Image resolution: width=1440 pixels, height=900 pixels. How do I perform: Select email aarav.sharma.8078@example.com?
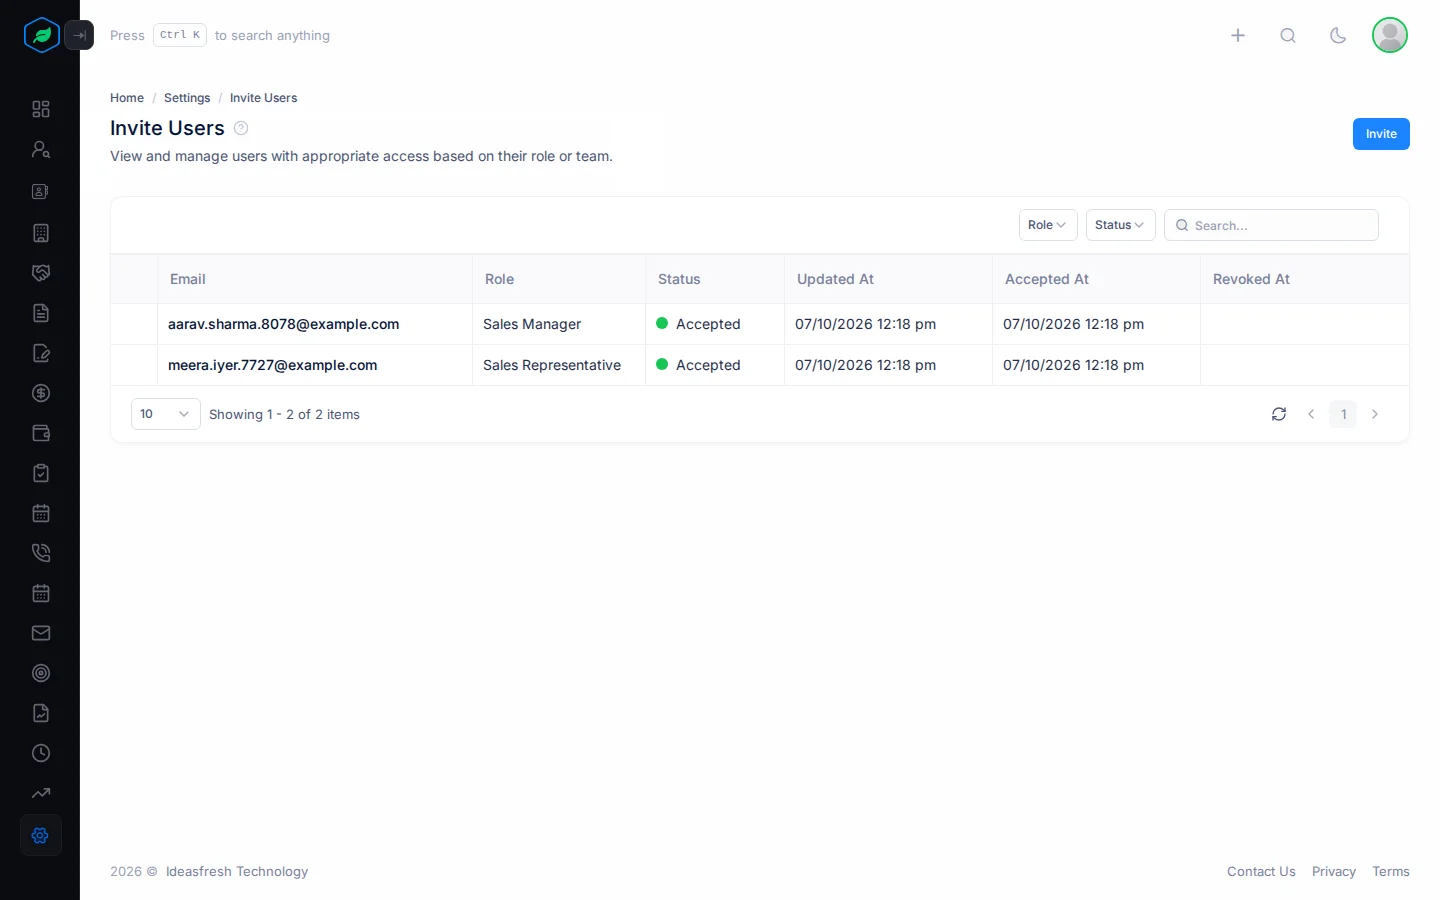point(284,324)
